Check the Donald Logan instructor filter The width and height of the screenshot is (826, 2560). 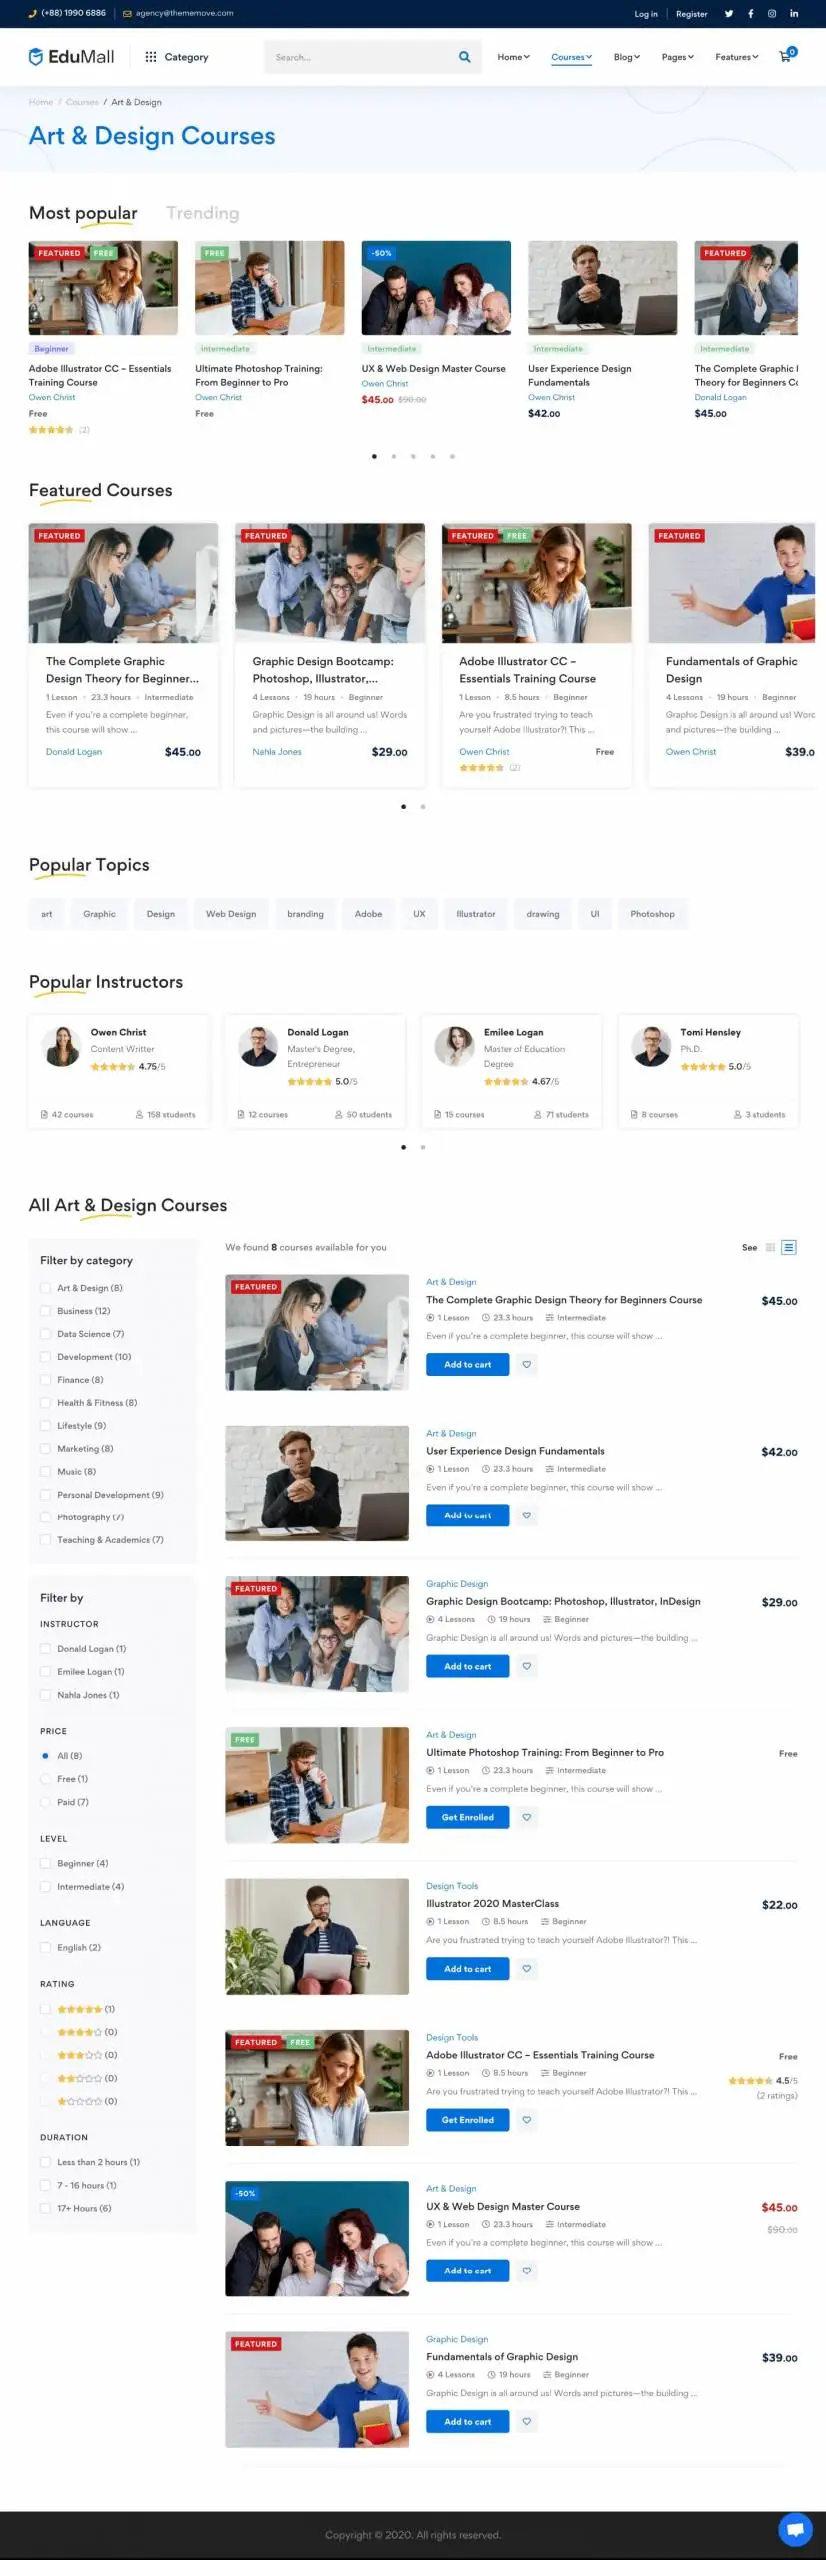[45, 1649]
